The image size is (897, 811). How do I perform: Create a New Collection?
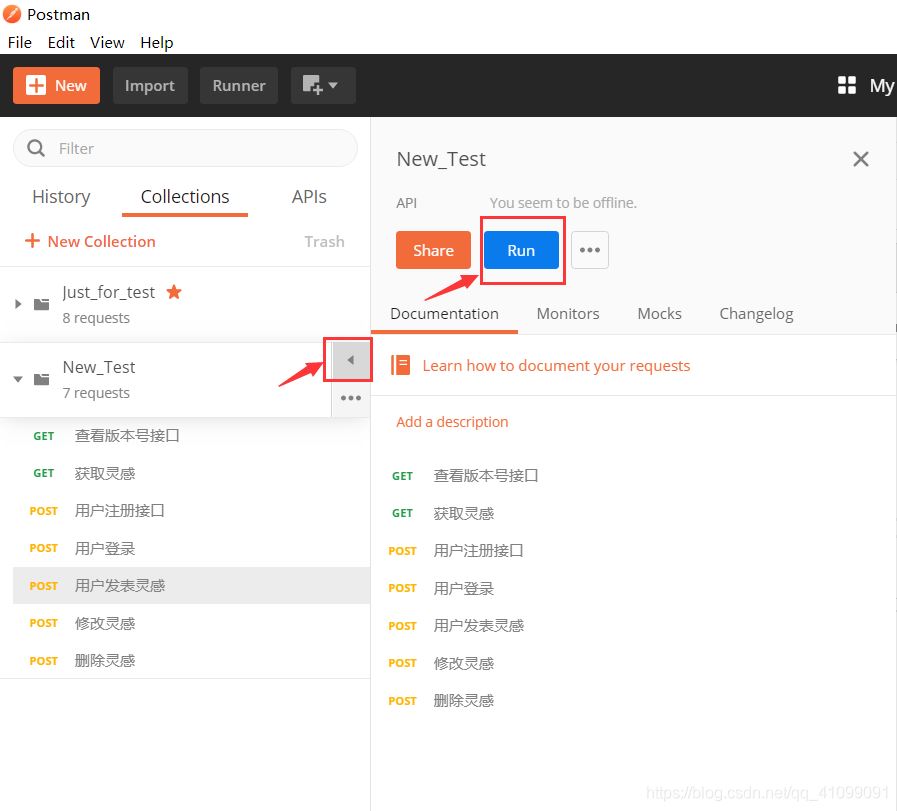[90, 241]
